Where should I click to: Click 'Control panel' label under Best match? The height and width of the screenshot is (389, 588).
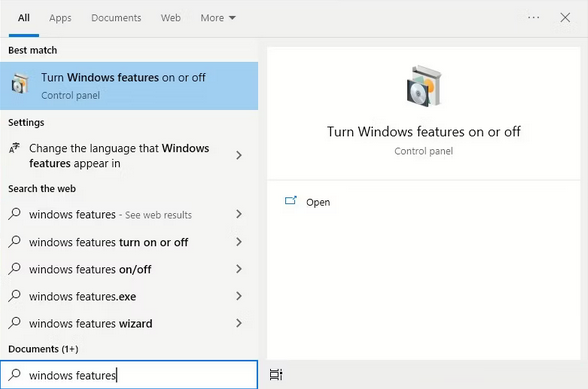70,95
